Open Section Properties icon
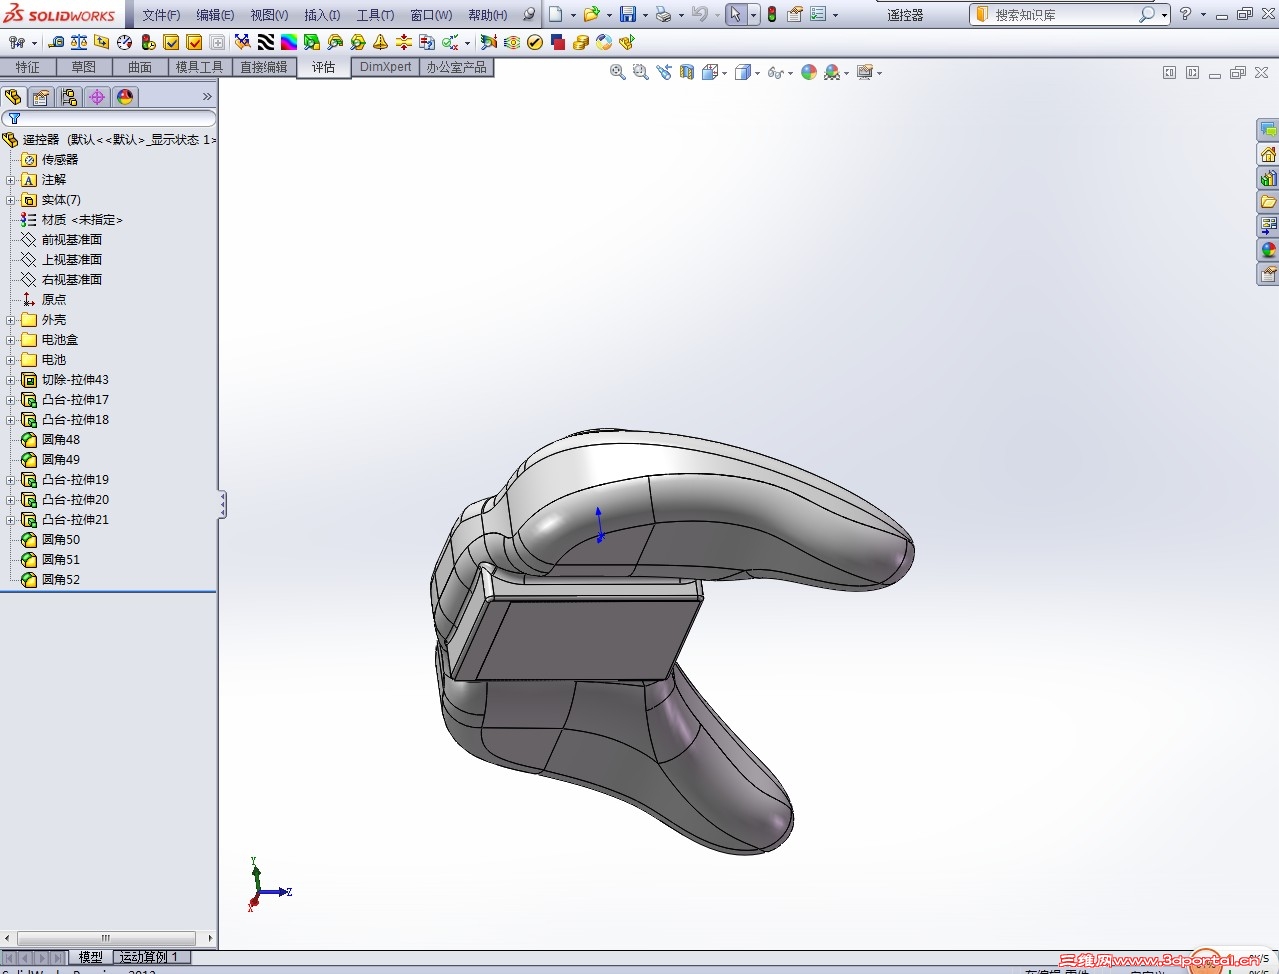 (101, 42)
